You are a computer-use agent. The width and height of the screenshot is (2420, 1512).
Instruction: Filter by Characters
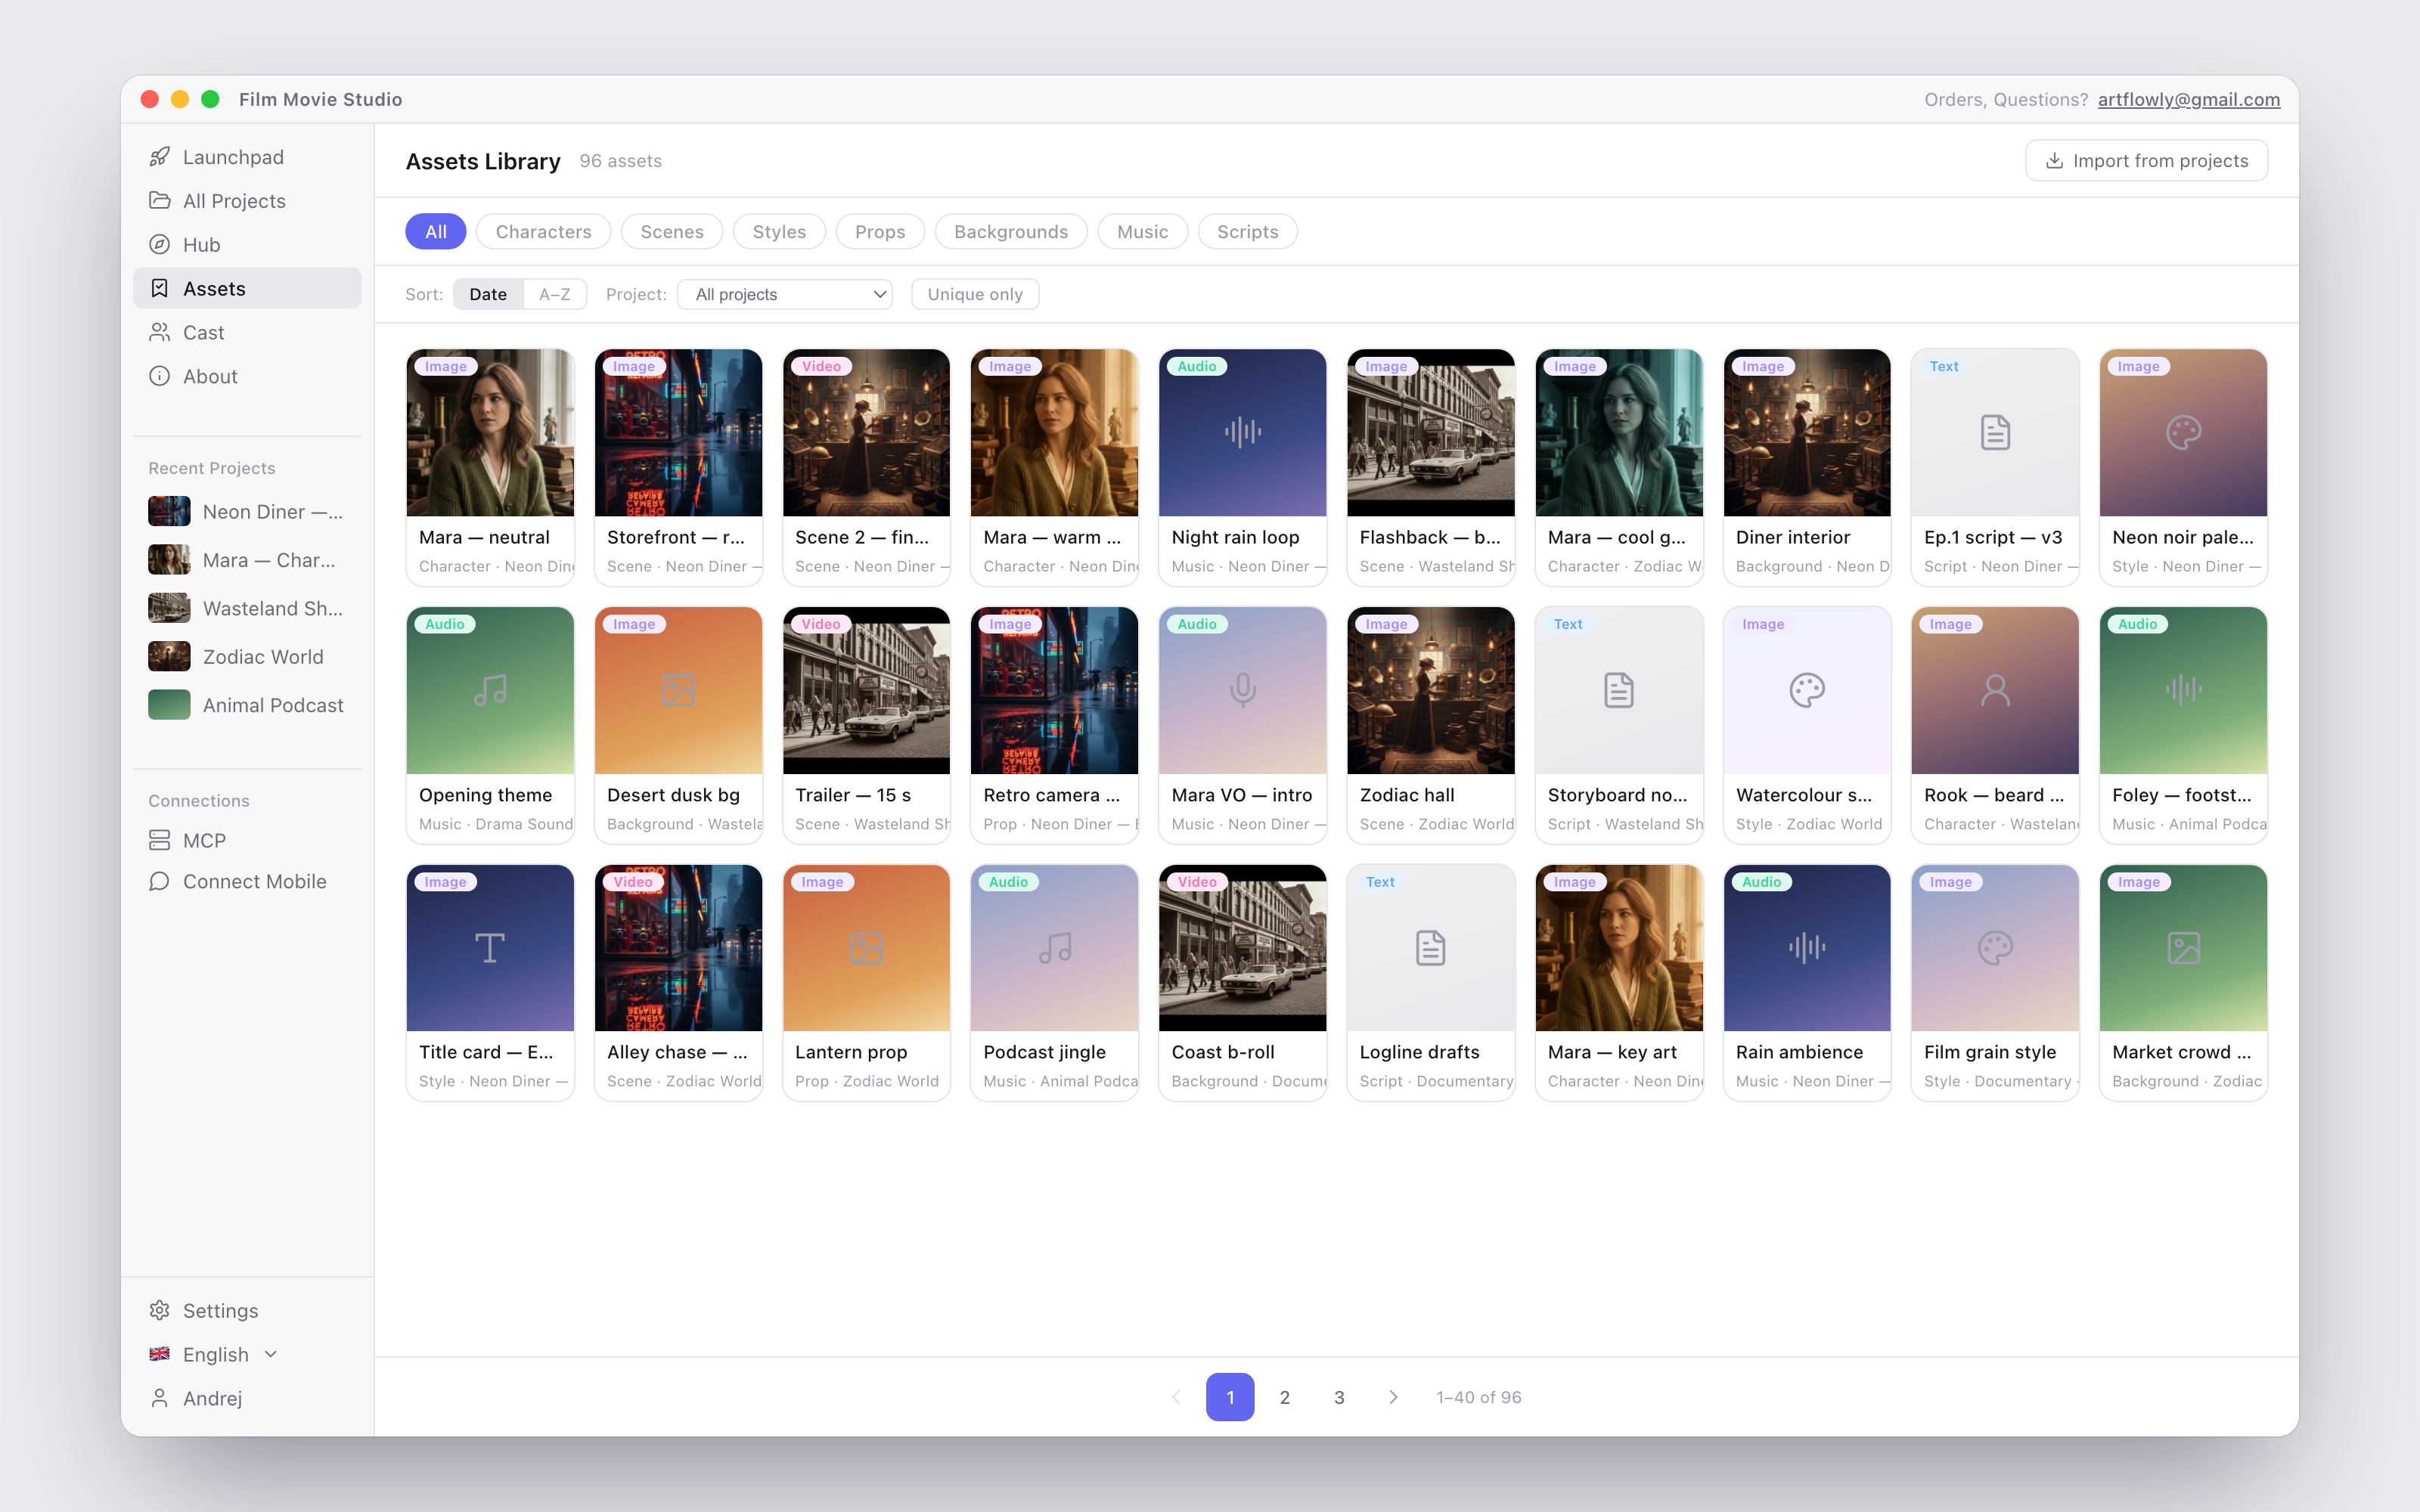tap(543, 231)
